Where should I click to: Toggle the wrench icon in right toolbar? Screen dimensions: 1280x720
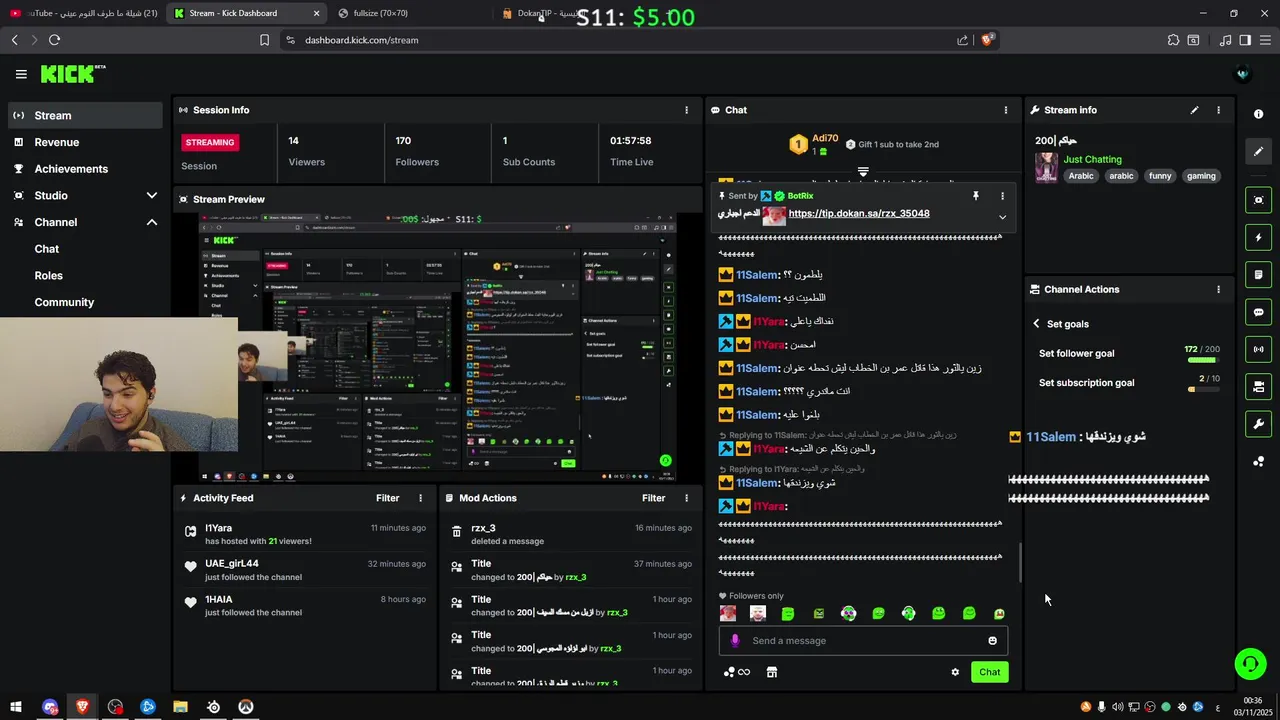point(1259,424)
